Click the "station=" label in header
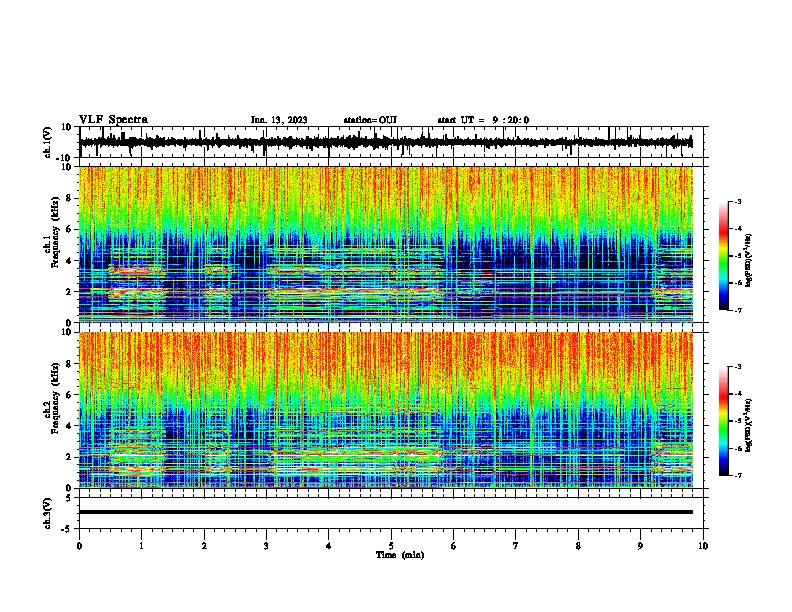 click(361, 120)
